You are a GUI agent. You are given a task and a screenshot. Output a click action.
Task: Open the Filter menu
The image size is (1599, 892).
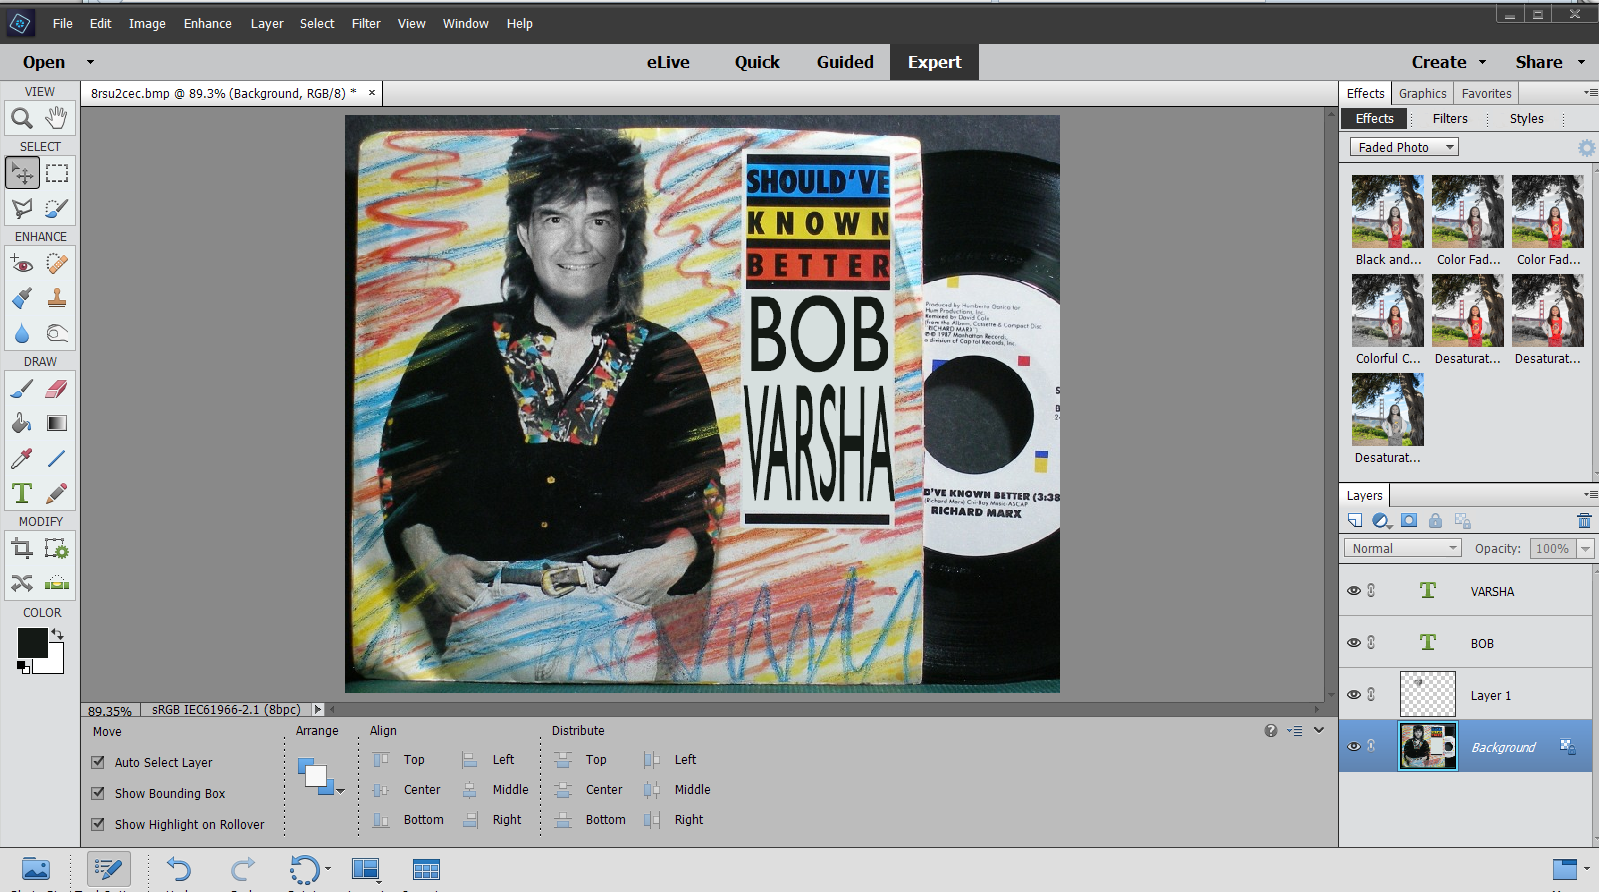click(366, 23)
